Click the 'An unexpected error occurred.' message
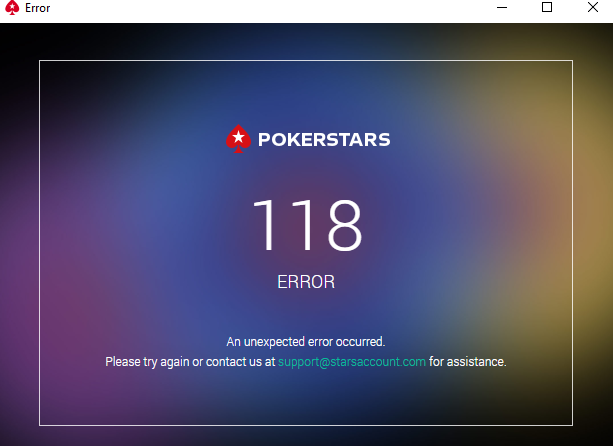The image size is (613, 446). point(306,342)
